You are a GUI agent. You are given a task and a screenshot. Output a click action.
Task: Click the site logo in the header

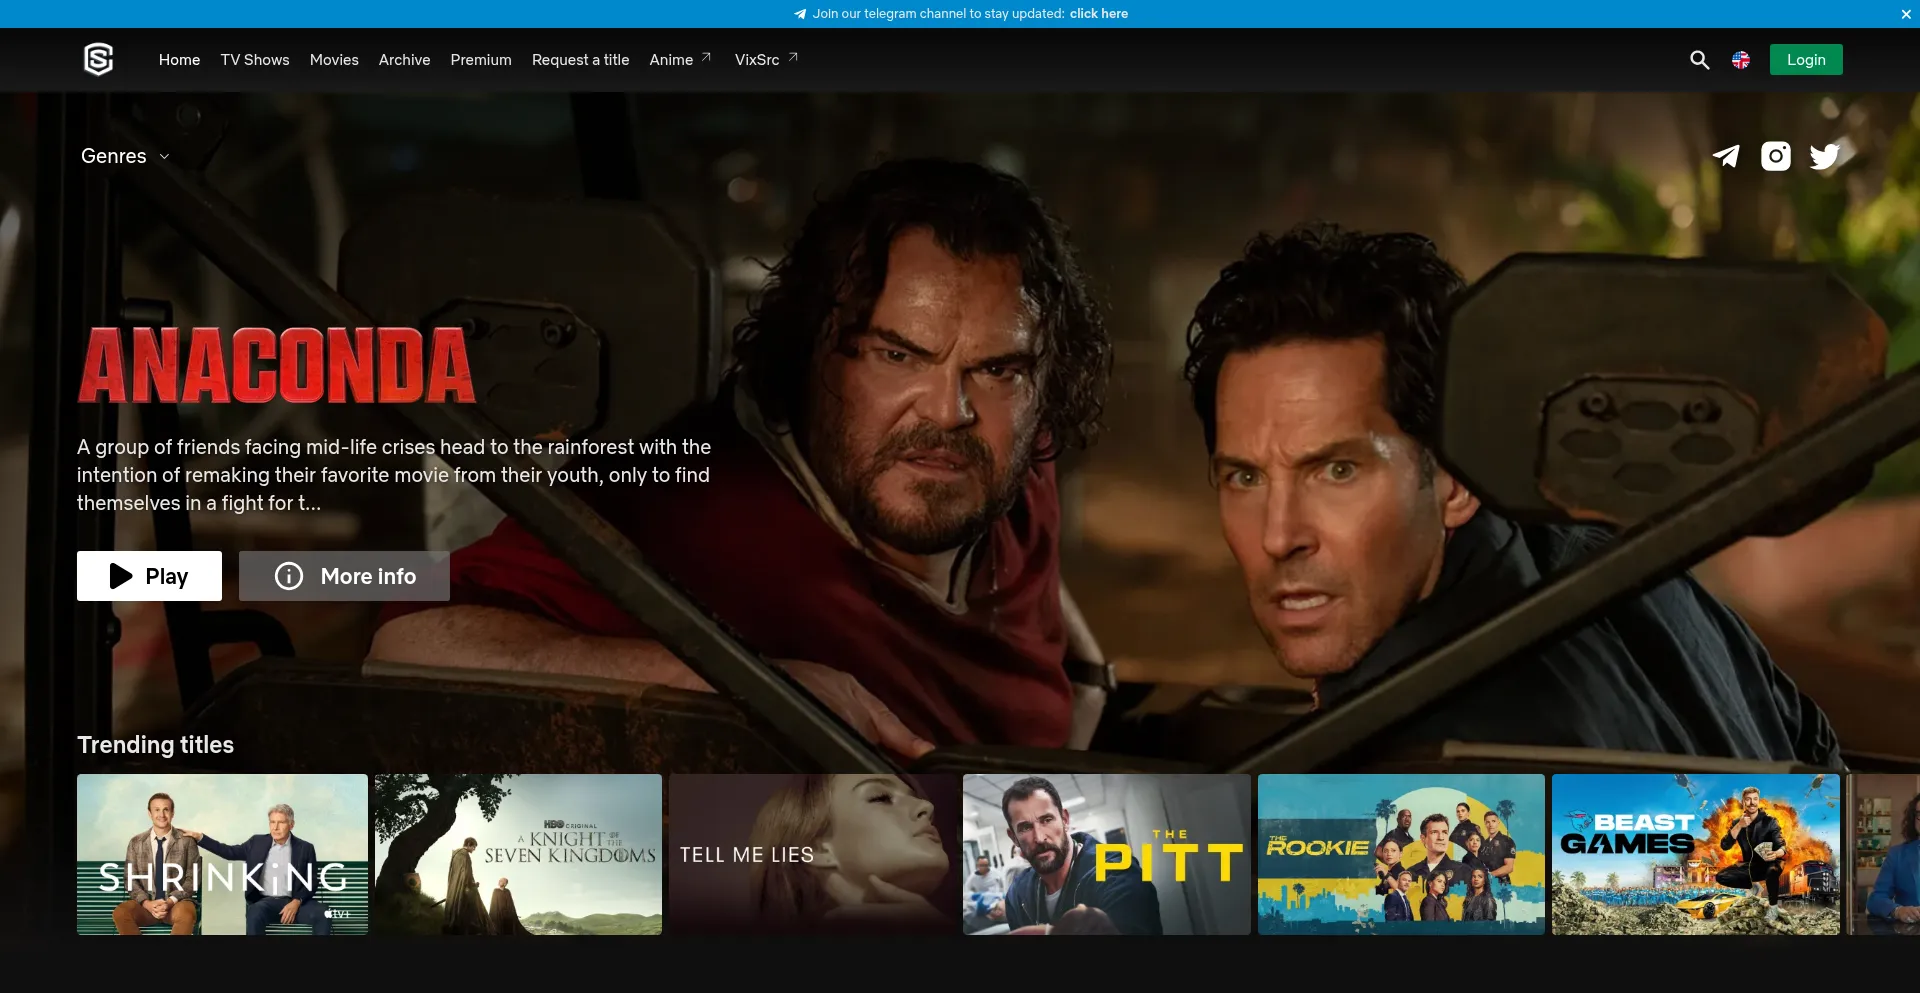(x=98, y=60)
